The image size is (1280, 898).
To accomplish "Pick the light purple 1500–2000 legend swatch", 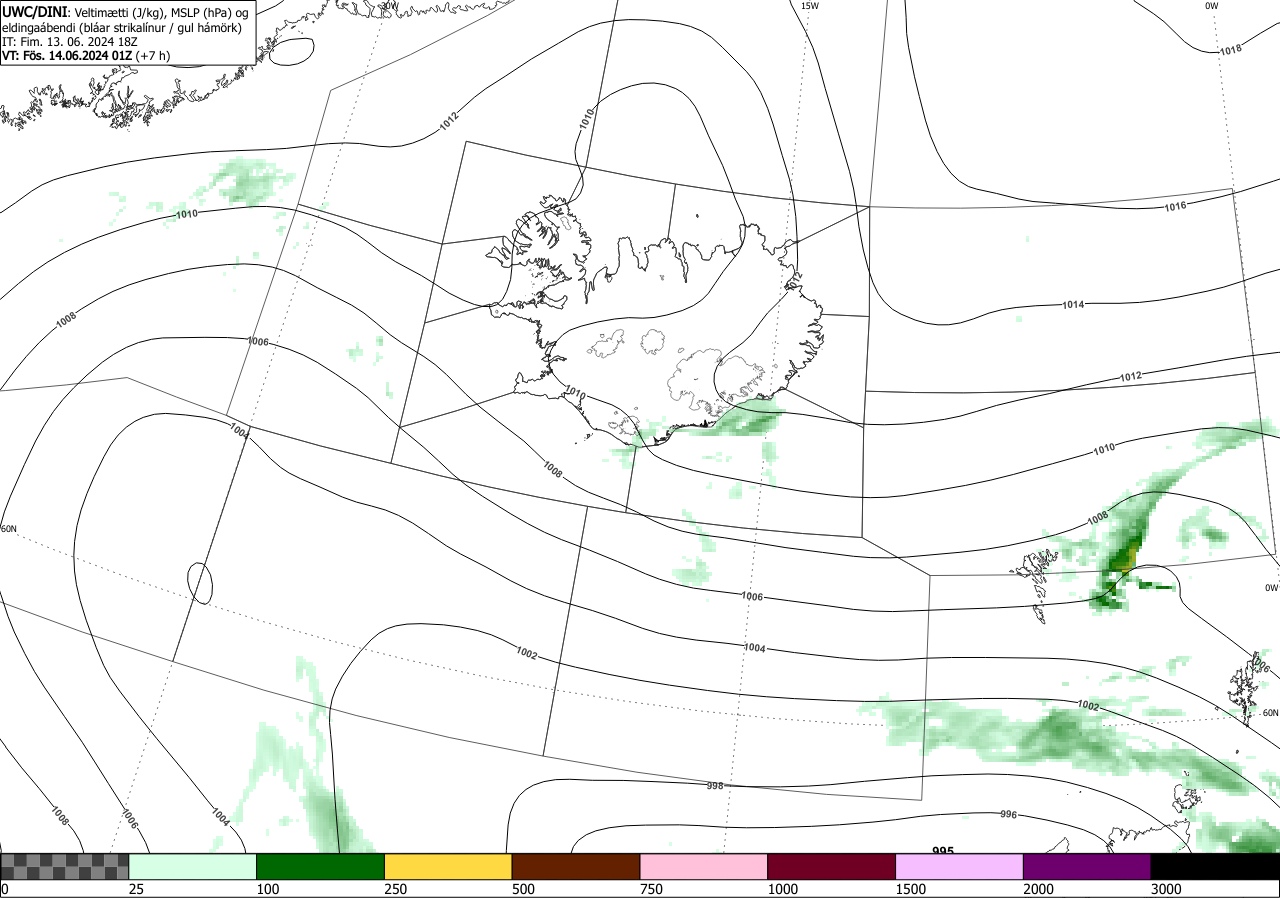I will tap(959, 866).
